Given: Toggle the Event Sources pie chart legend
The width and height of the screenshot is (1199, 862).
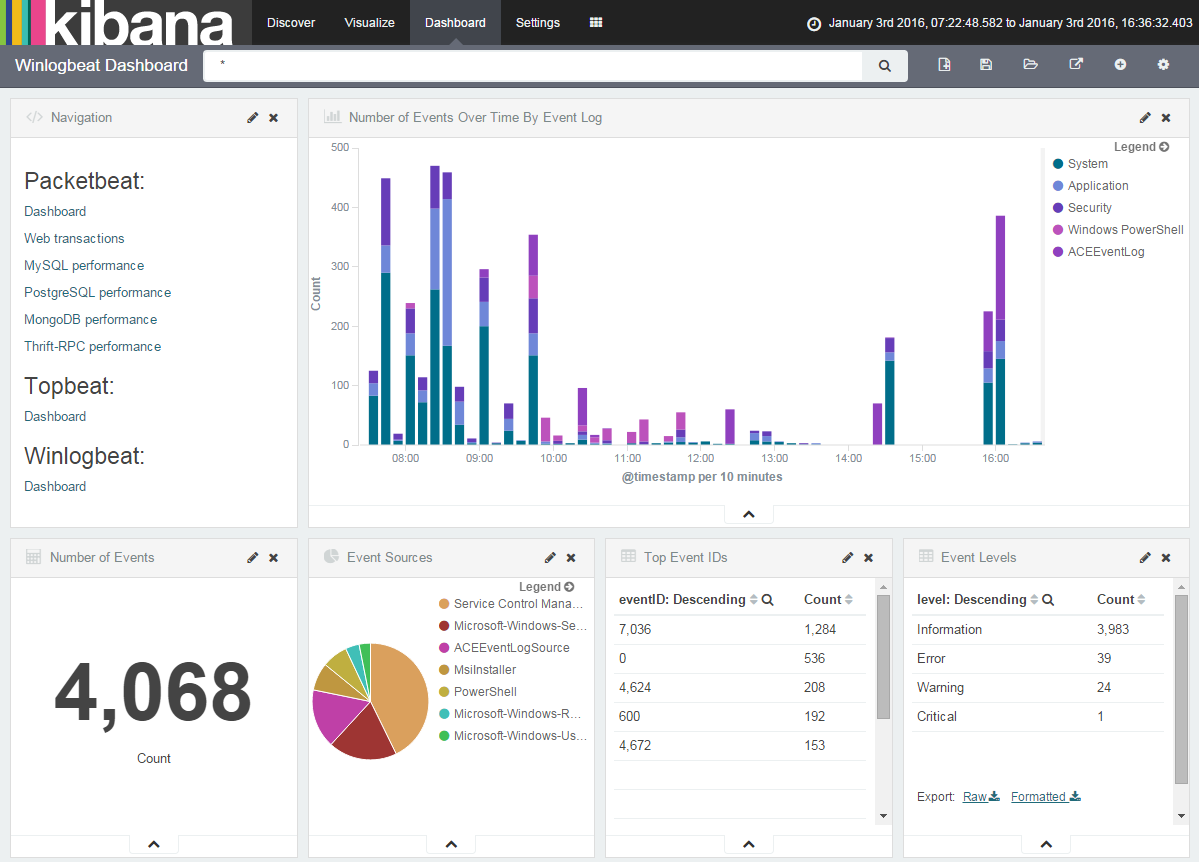Looking at the screenshot, I should (568, 586).
